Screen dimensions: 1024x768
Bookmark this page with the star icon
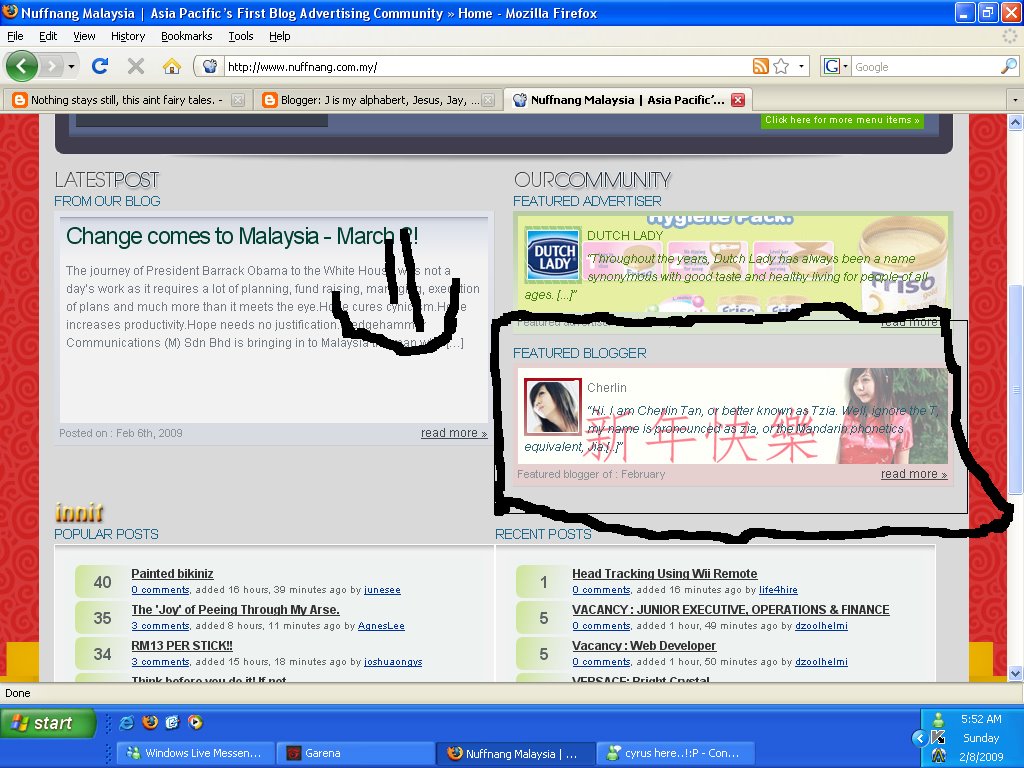781,66
